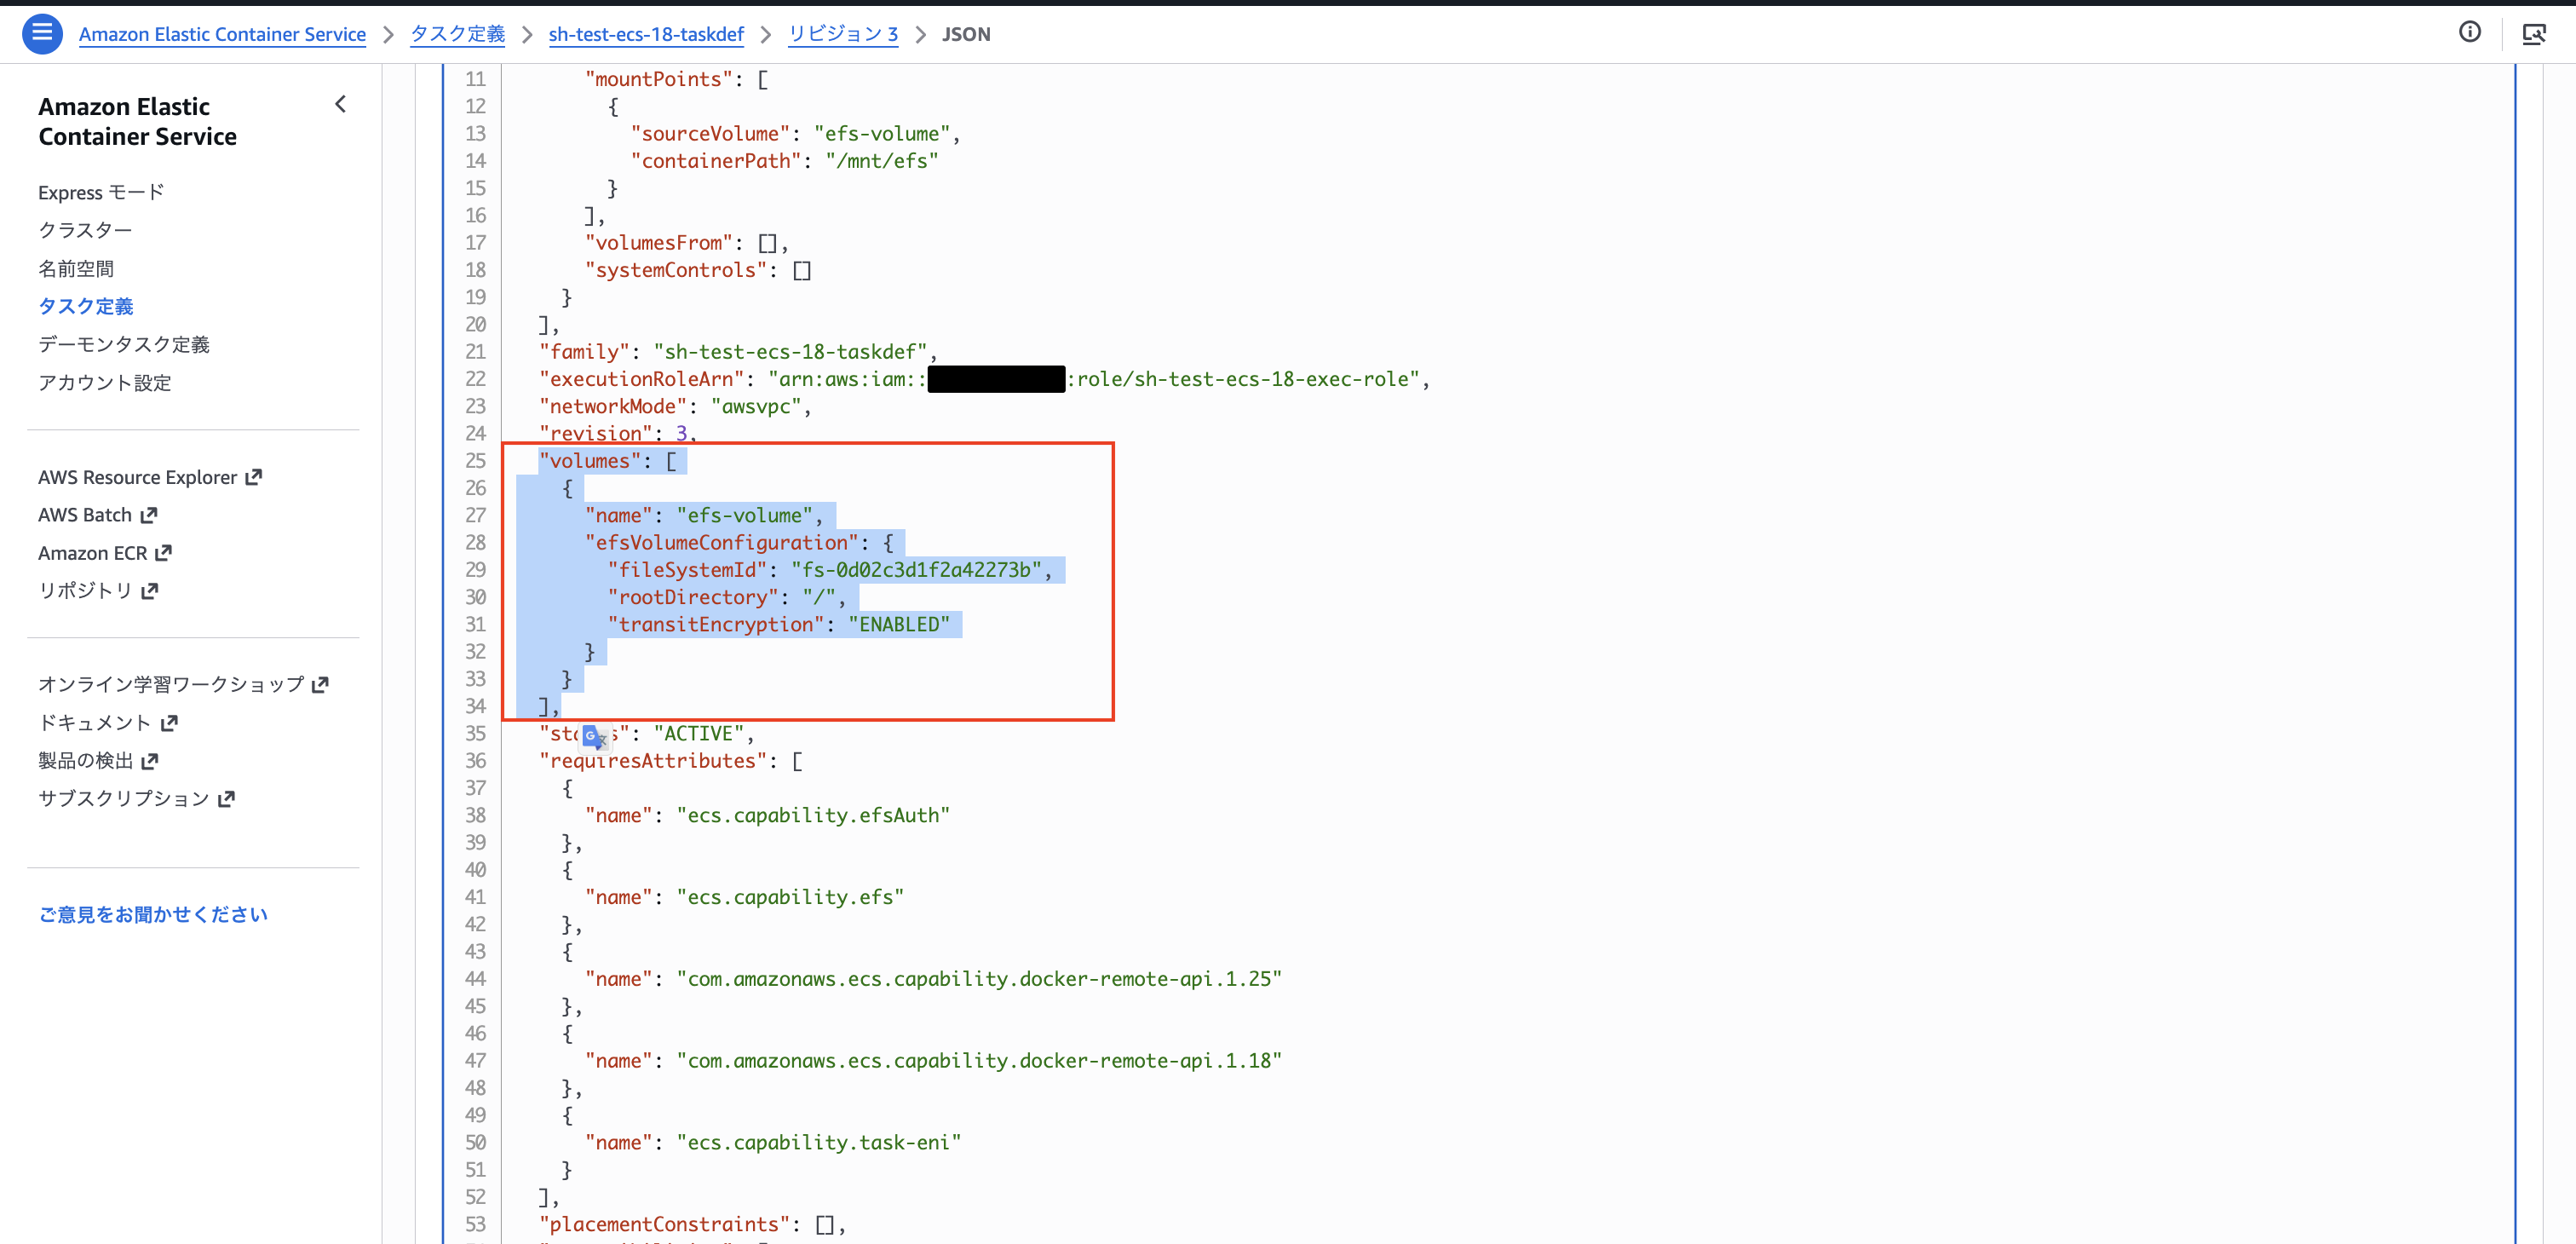Image resolution: width=2576 pixels, height=1244 pixels.
Task: Select クラスター in sidebar
Action: click(85, 230)
